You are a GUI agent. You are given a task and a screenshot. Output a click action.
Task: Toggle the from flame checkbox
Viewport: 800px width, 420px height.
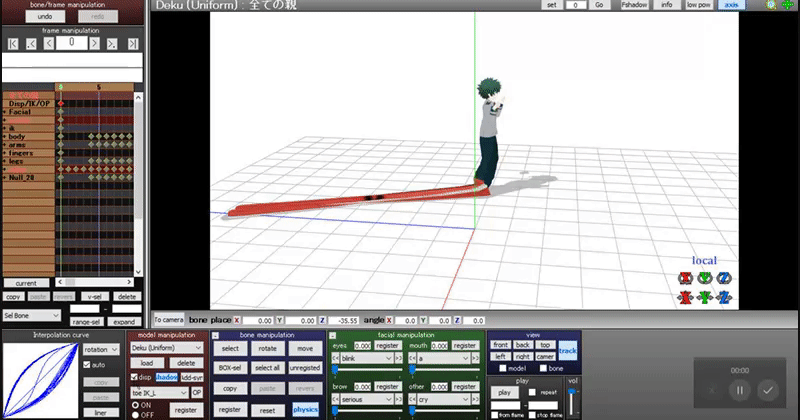(x=494, y=415)
